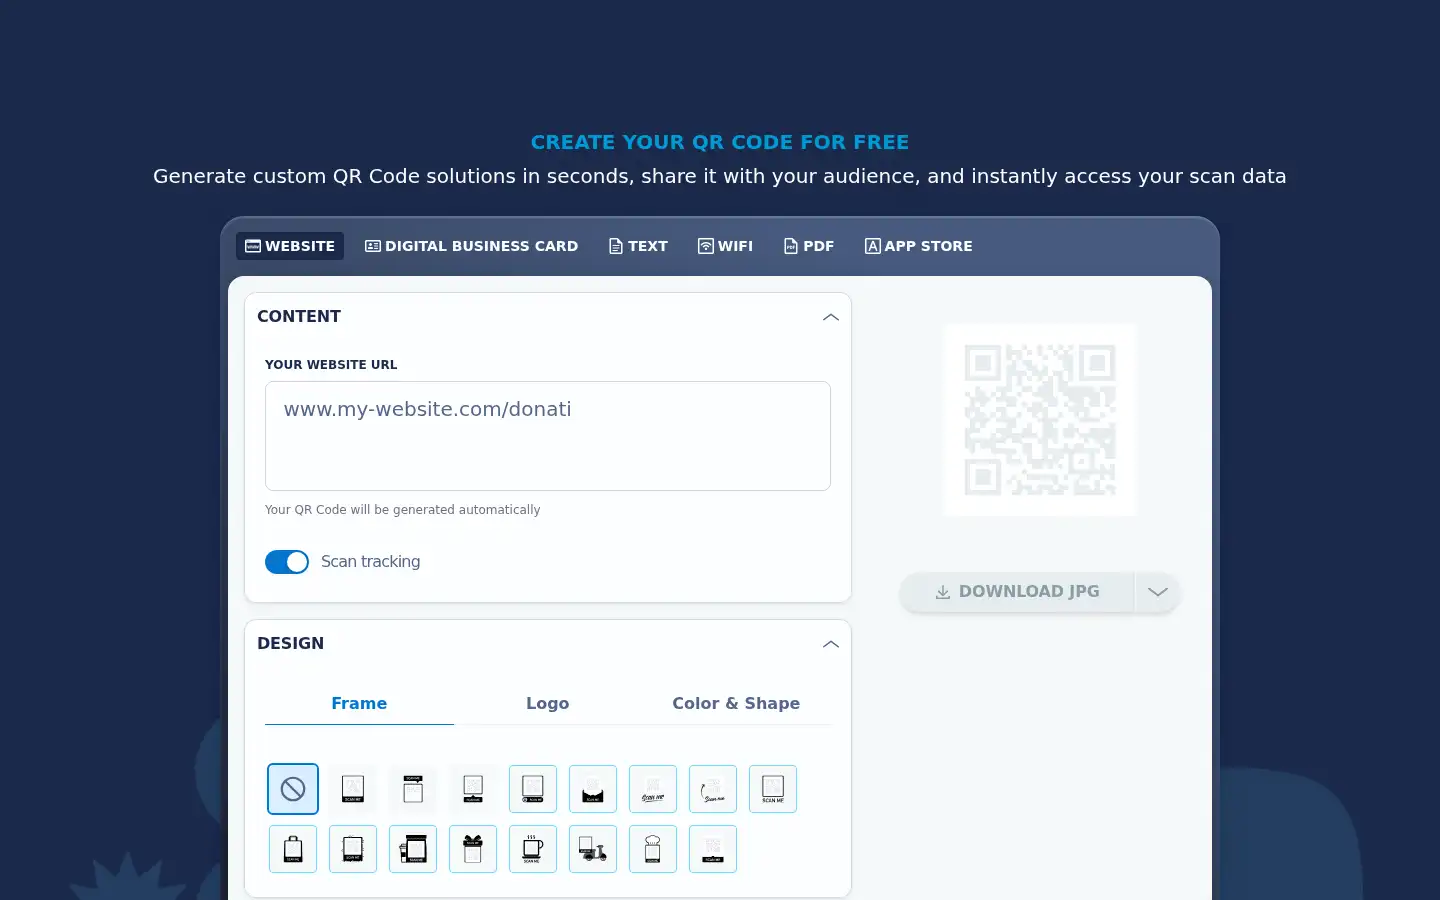Click the QR code preview image
1440x900 pixels.
1040,420
